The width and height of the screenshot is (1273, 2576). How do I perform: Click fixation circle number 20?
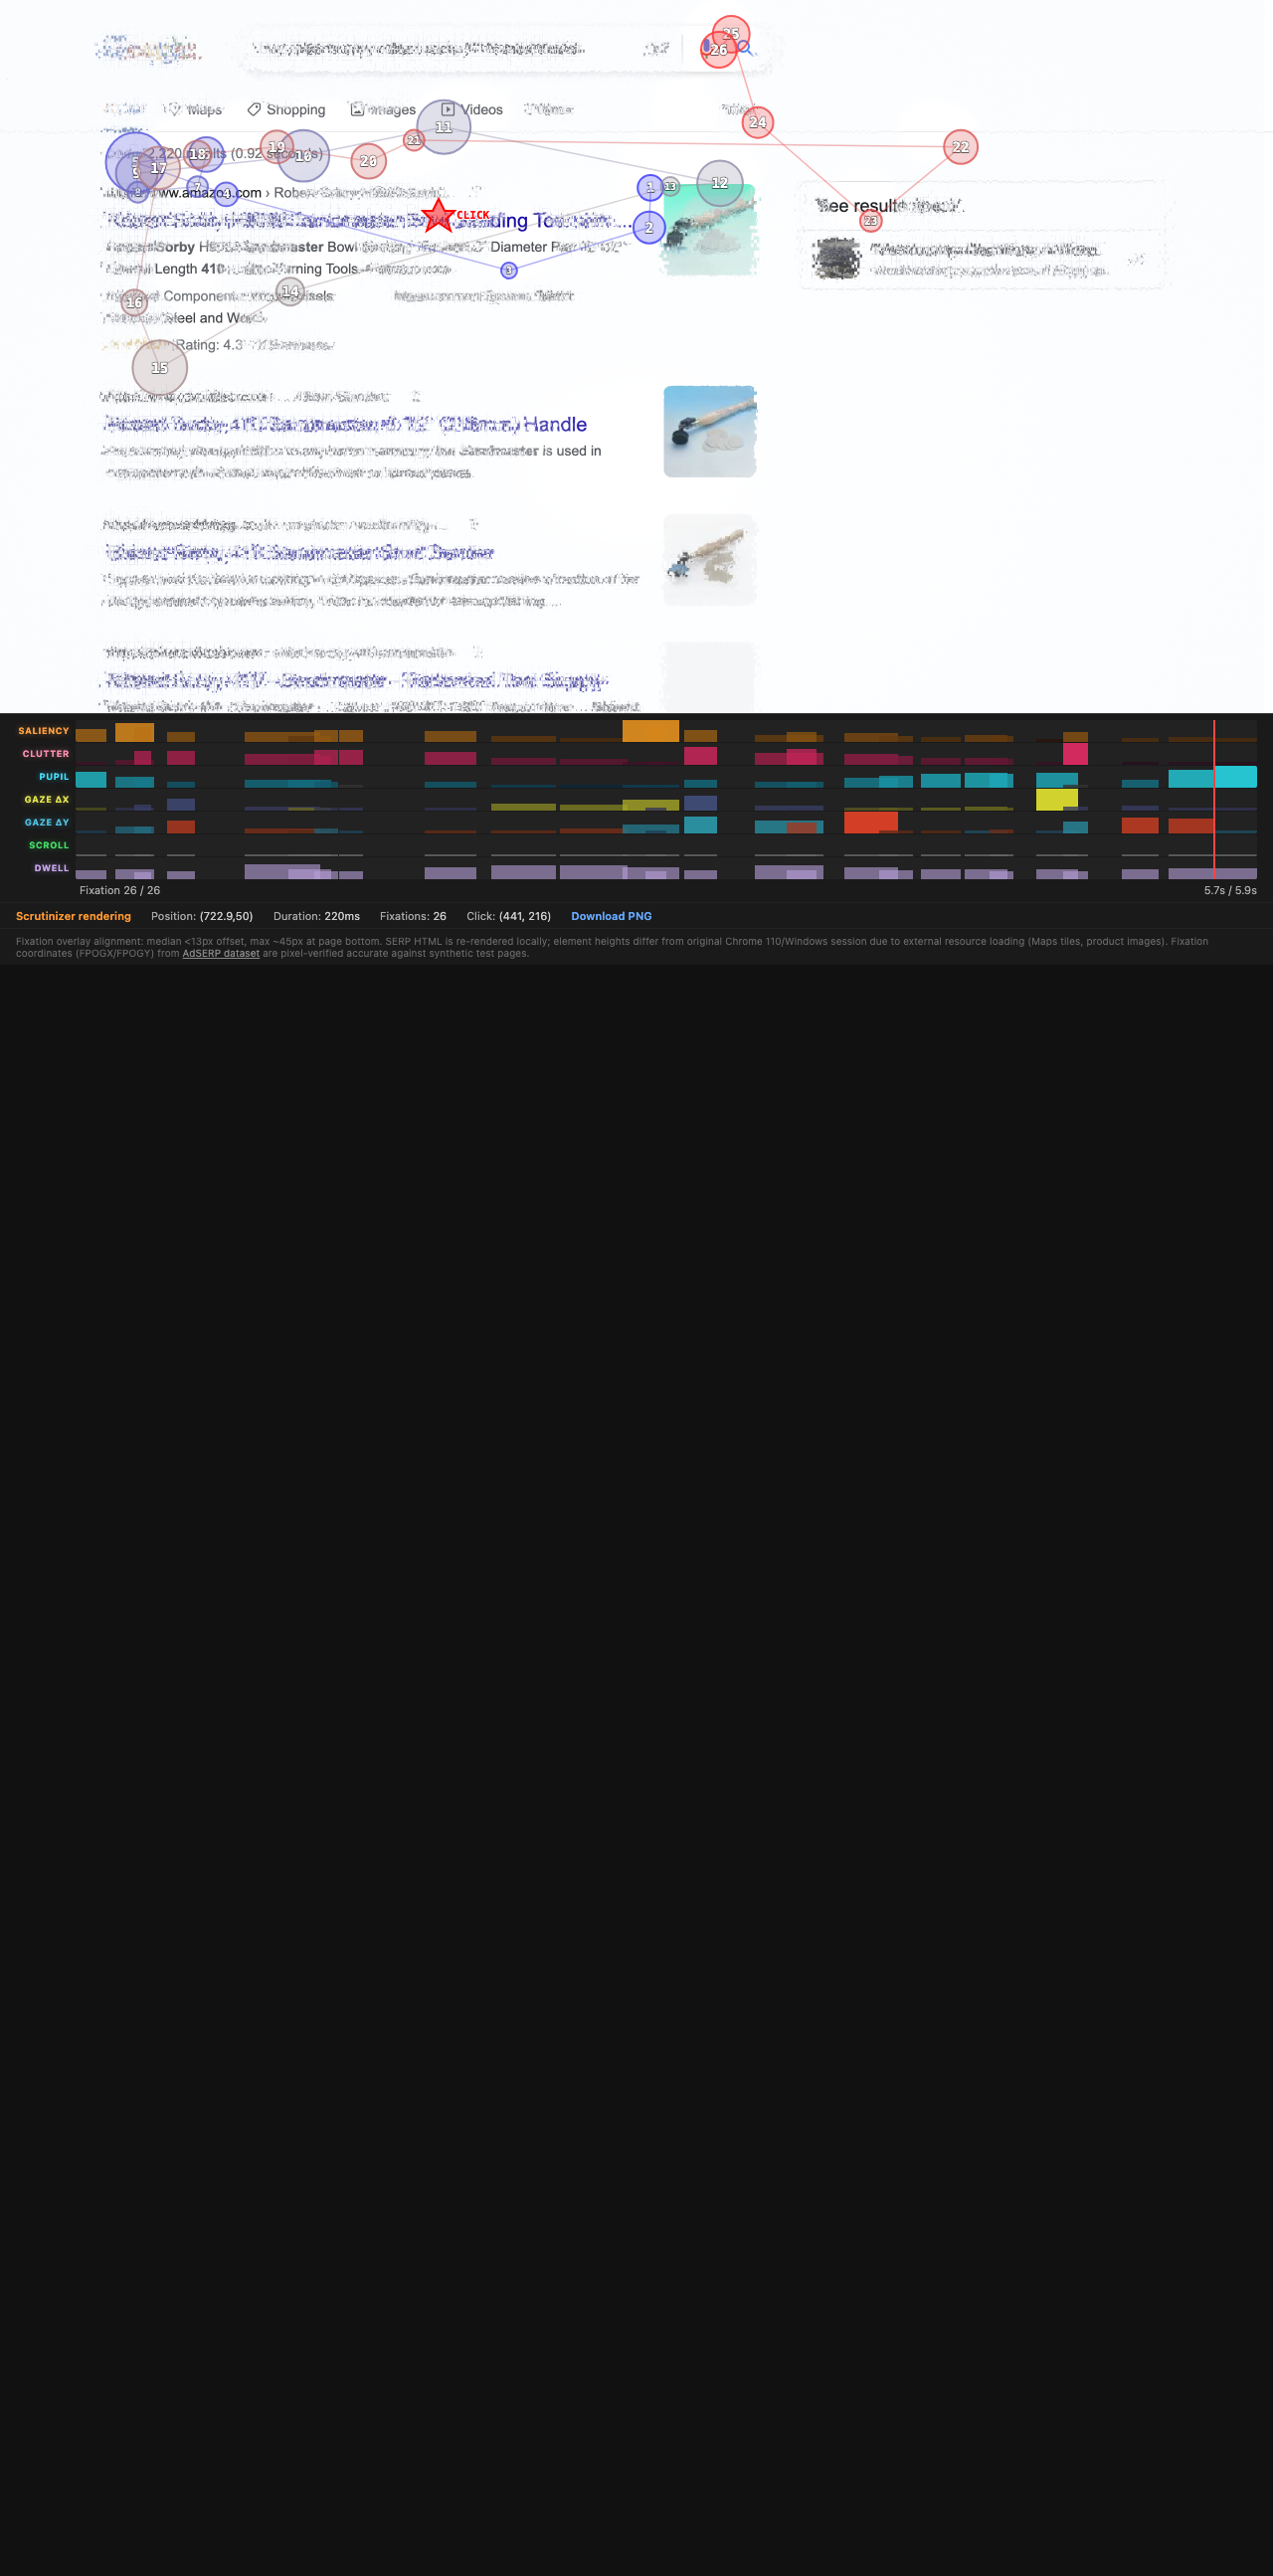[x=368, y=161]
